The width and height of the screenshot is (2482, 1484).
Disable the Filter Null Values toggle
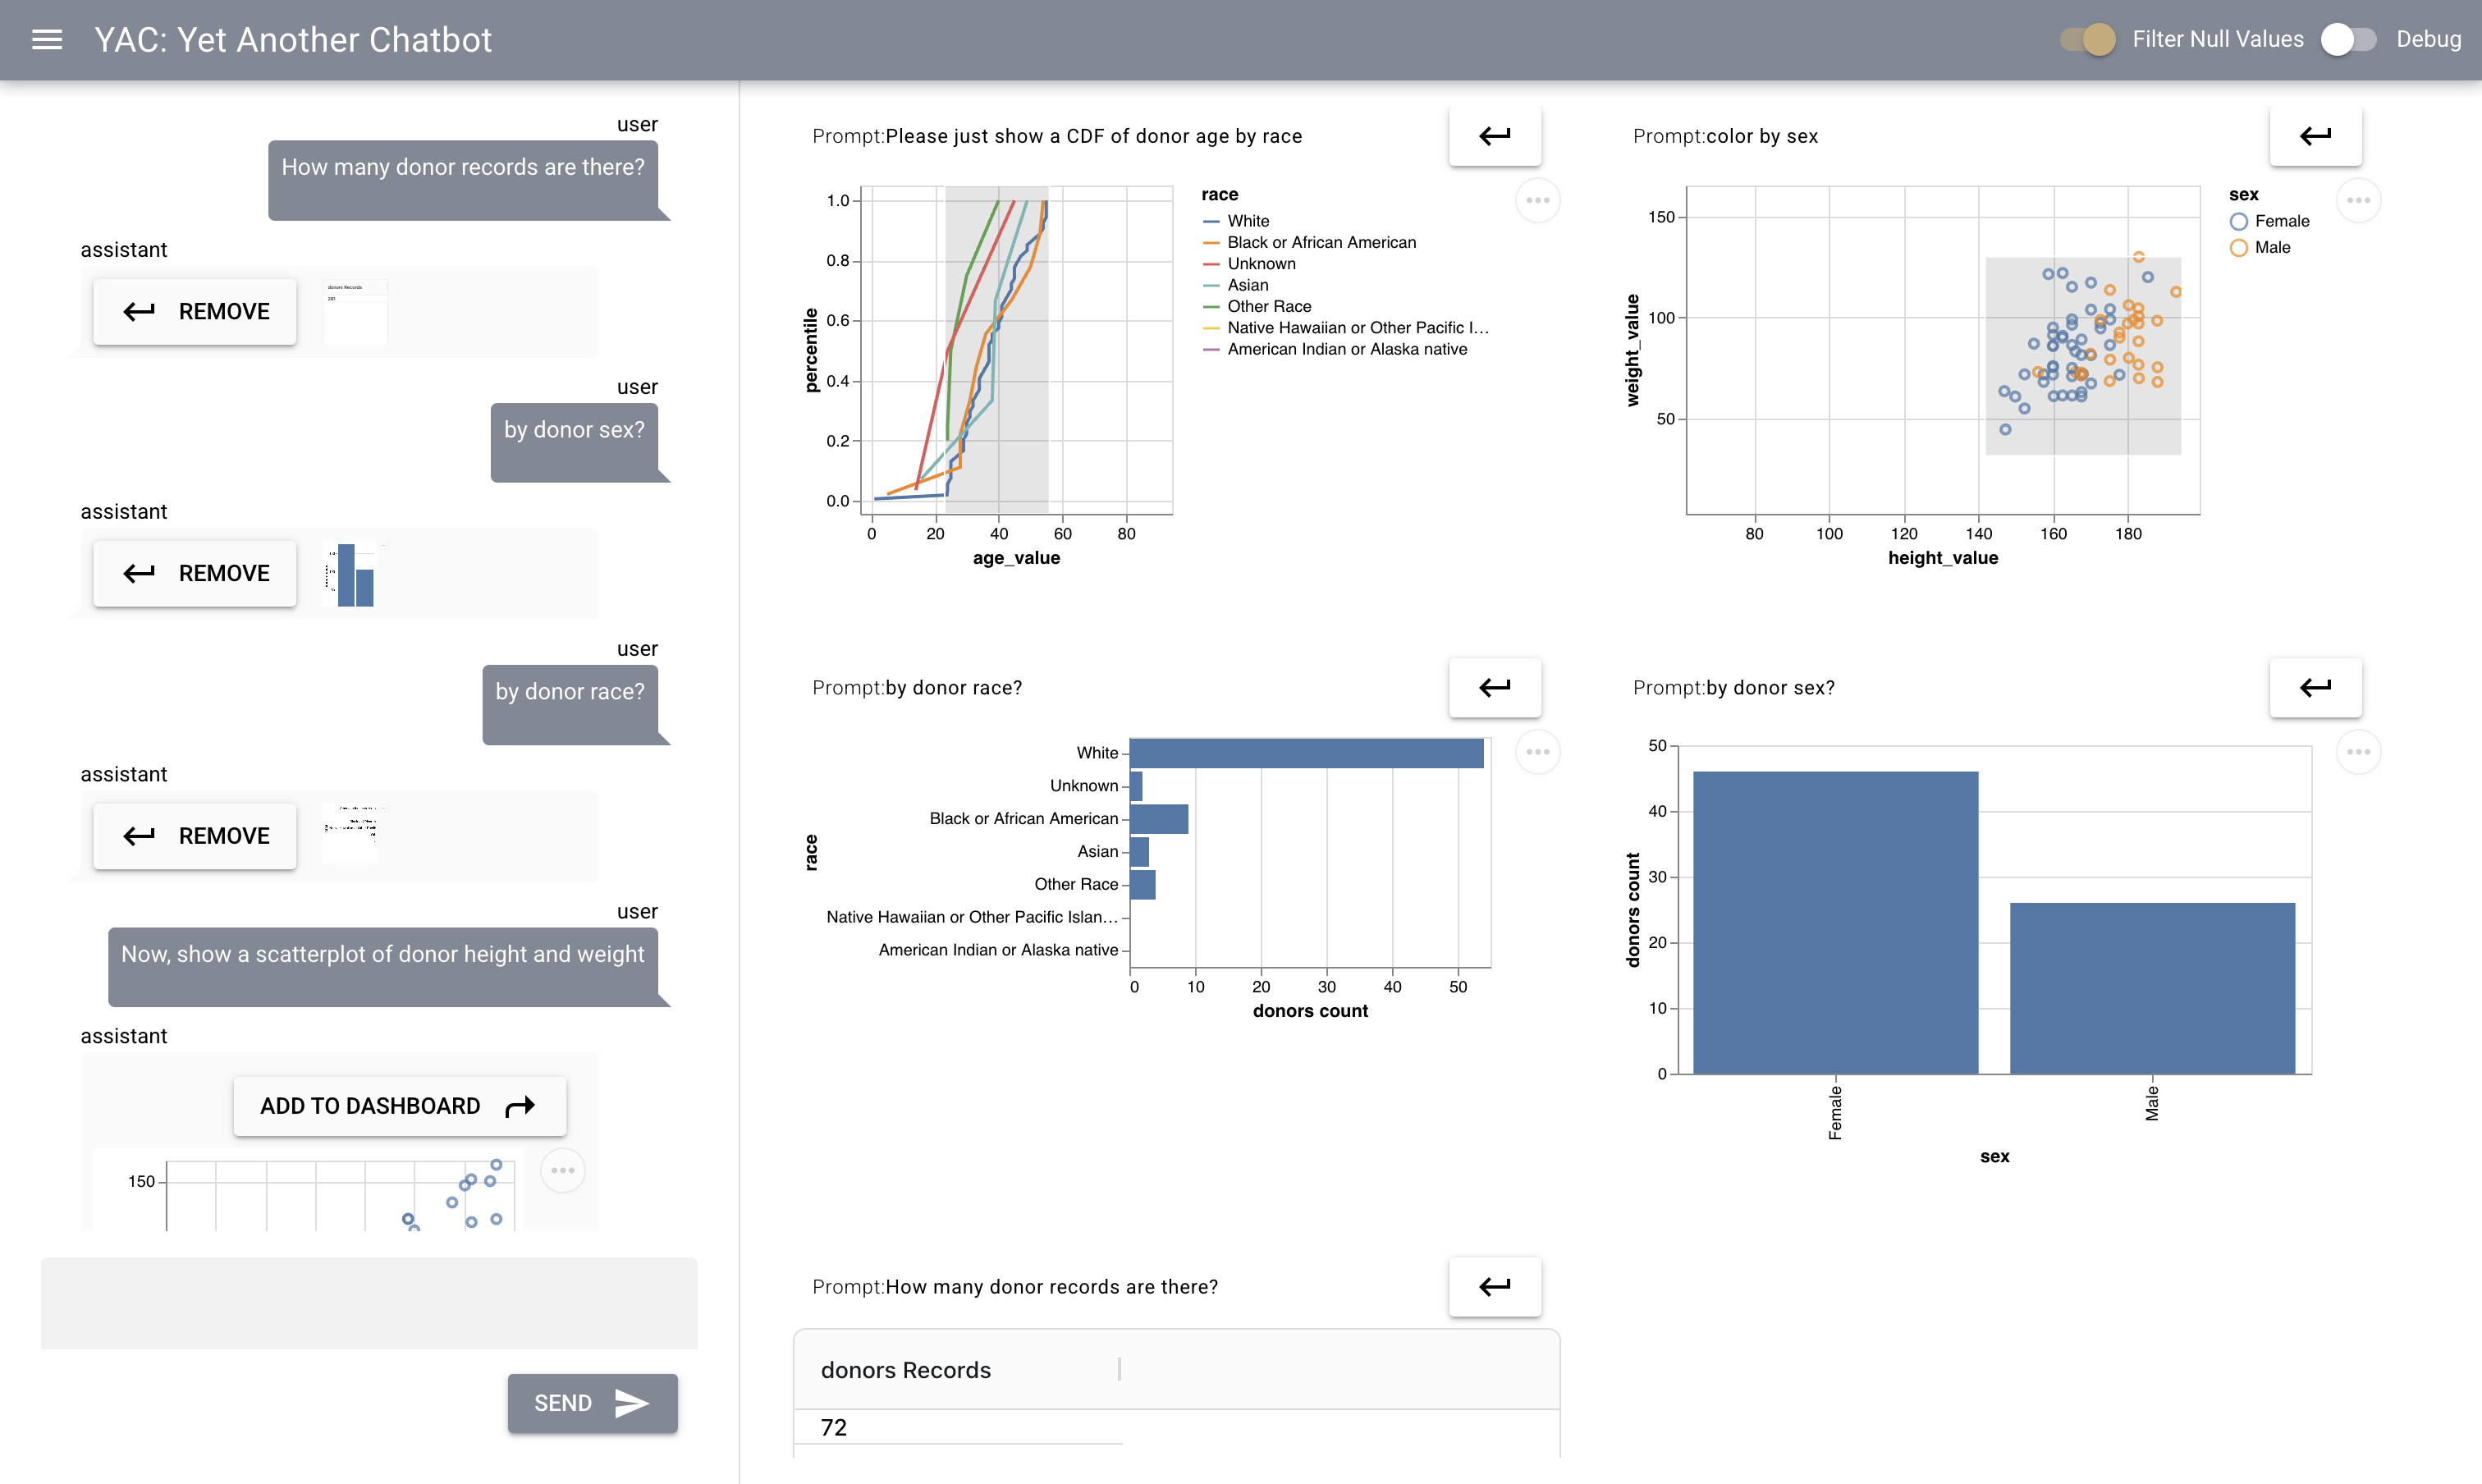[2088, 40]
